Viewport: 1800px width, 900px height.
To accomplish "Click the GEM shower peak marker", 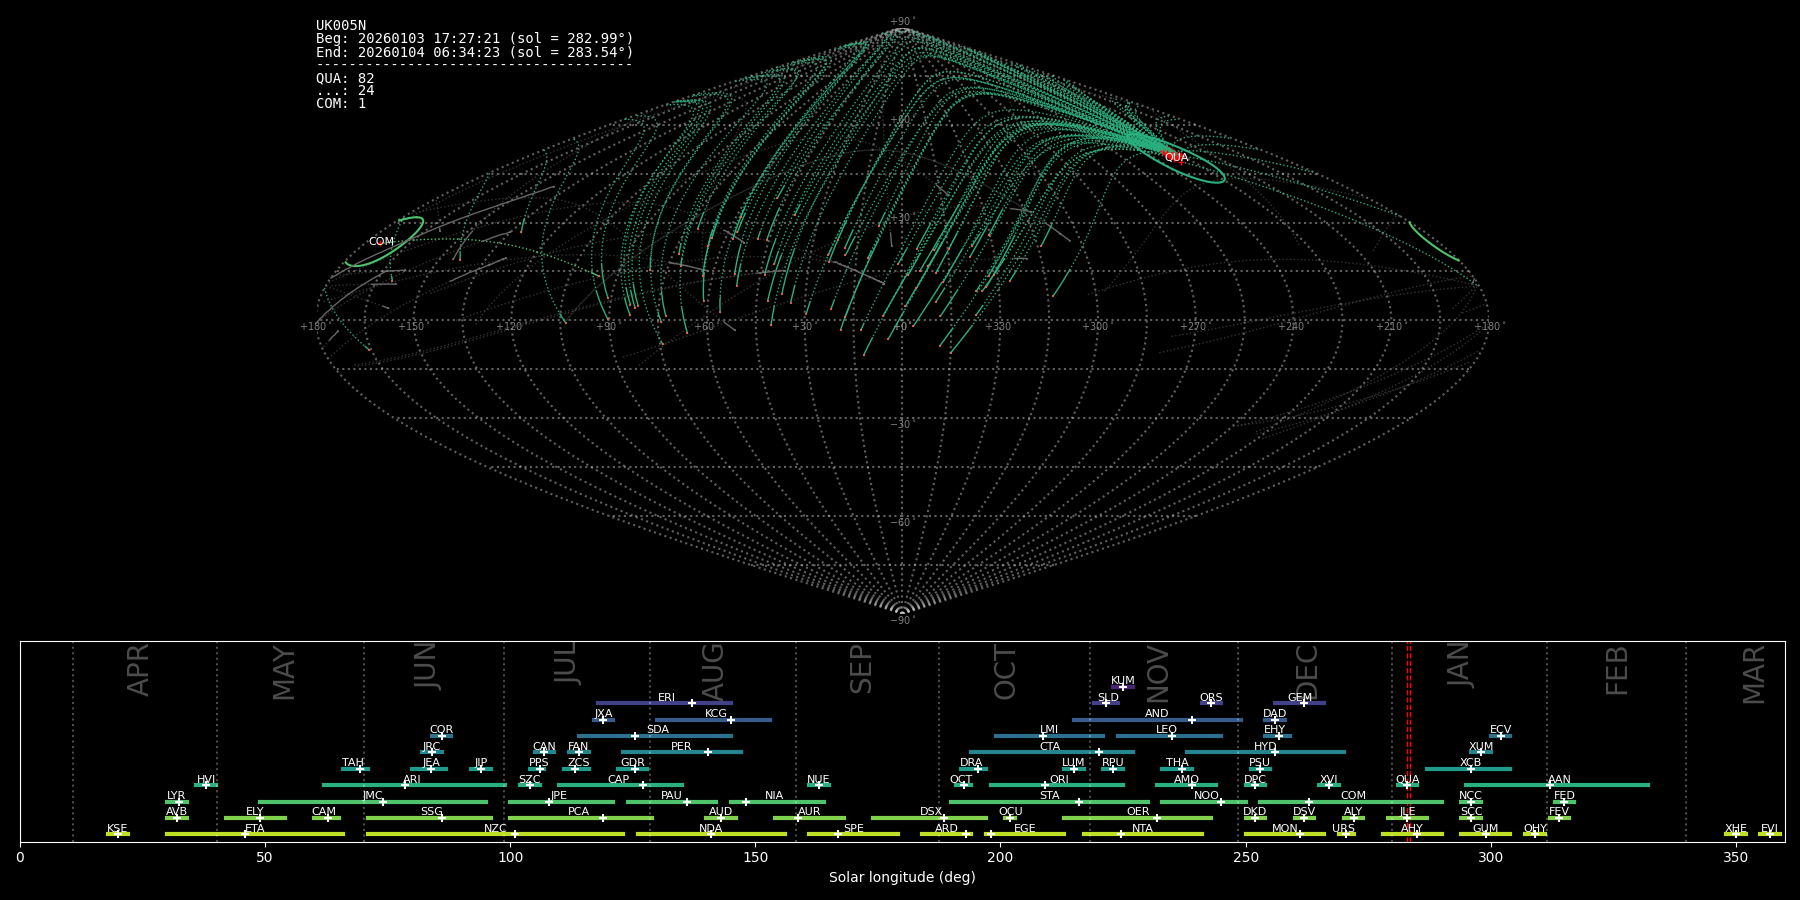I will click(1303, 703).
